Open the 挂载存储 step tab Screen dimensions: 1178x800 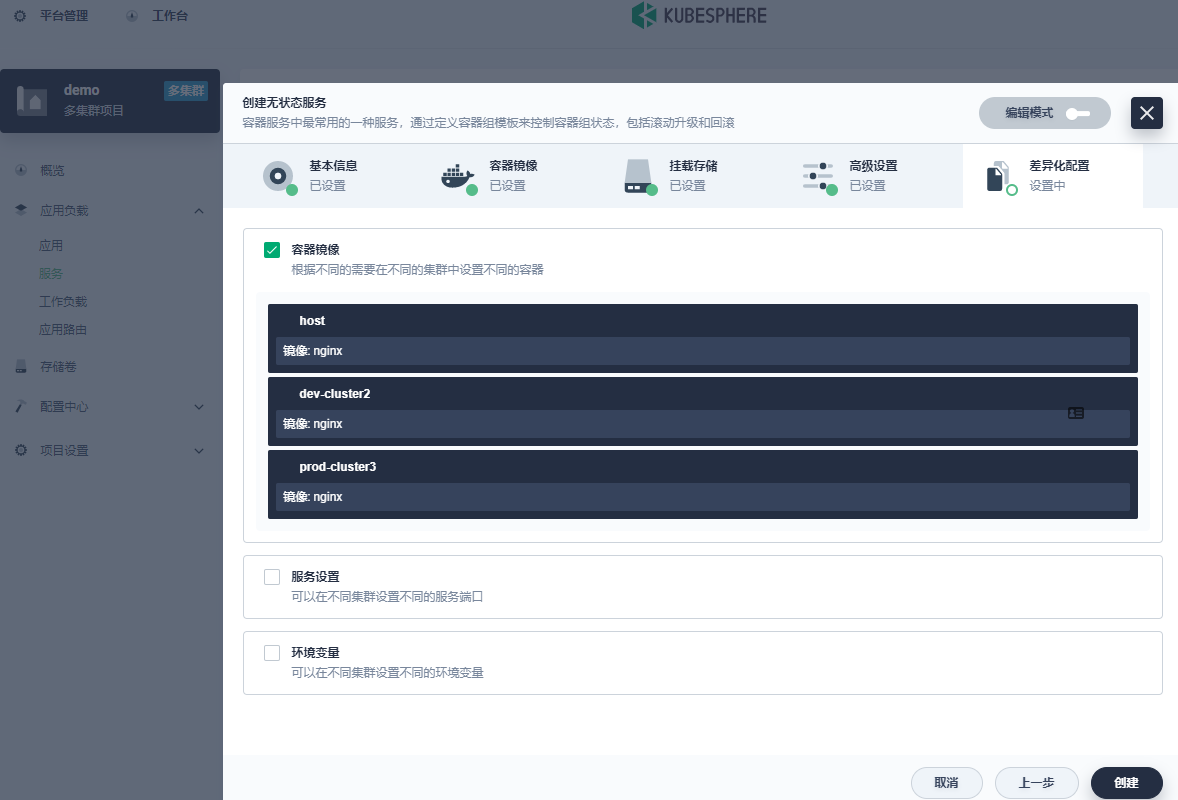click(x=692, y=176)
